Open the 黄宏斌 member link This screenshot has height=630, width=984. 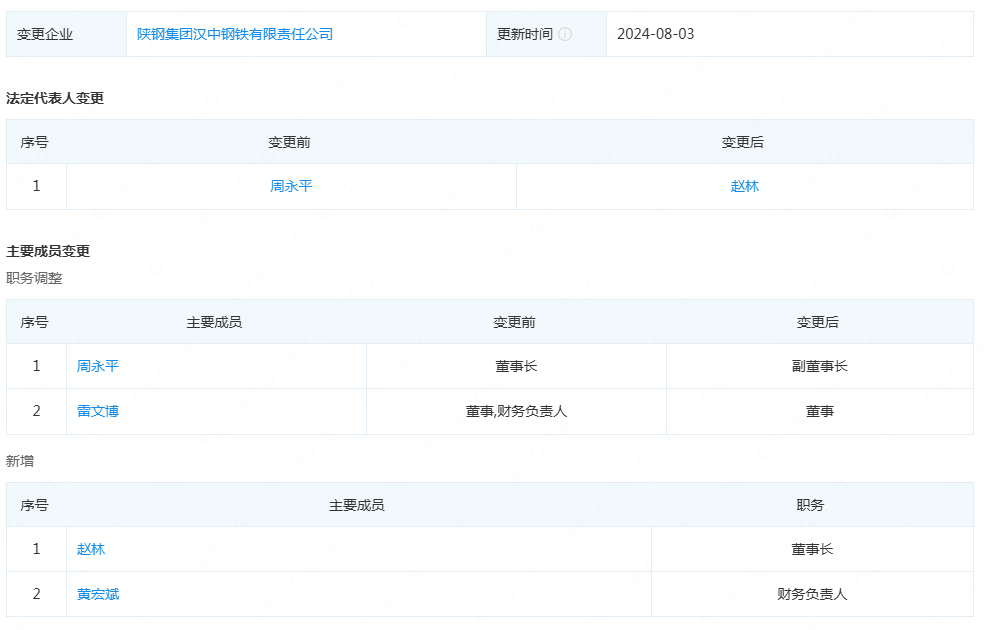click(98, 594)
